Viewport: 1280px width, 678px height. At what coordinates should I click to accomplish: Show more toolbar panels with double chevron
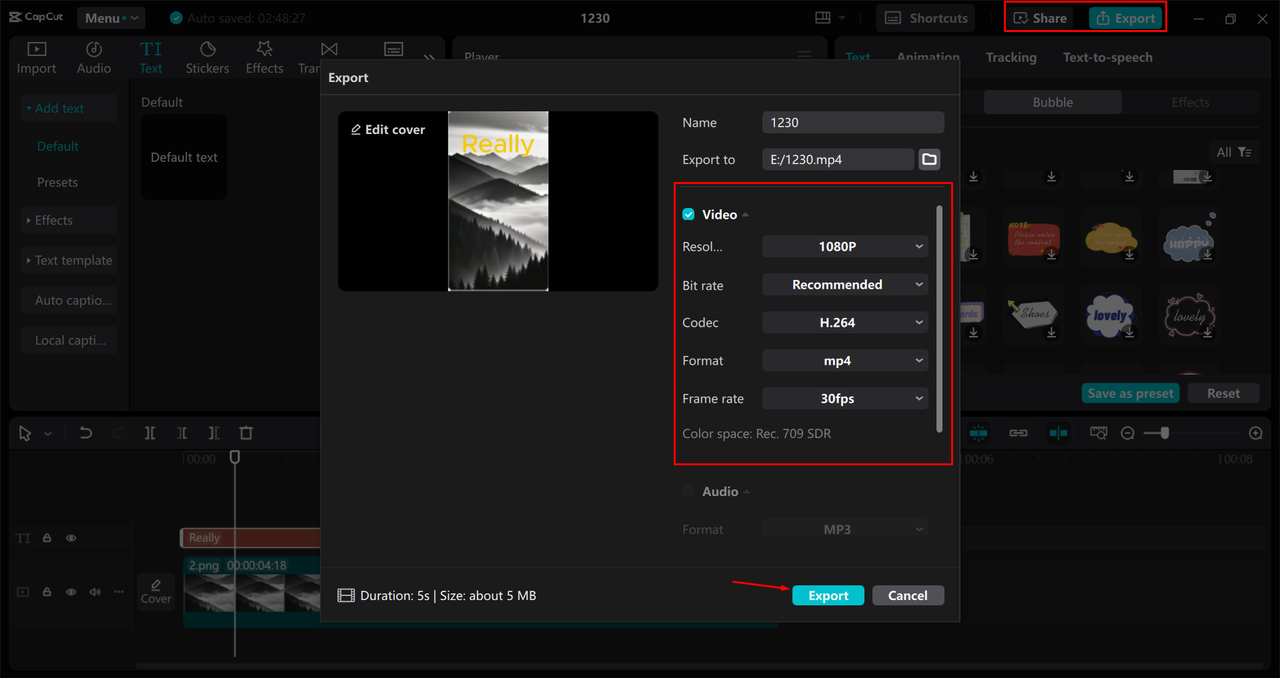pyautogui.click(x=430, y=58)
